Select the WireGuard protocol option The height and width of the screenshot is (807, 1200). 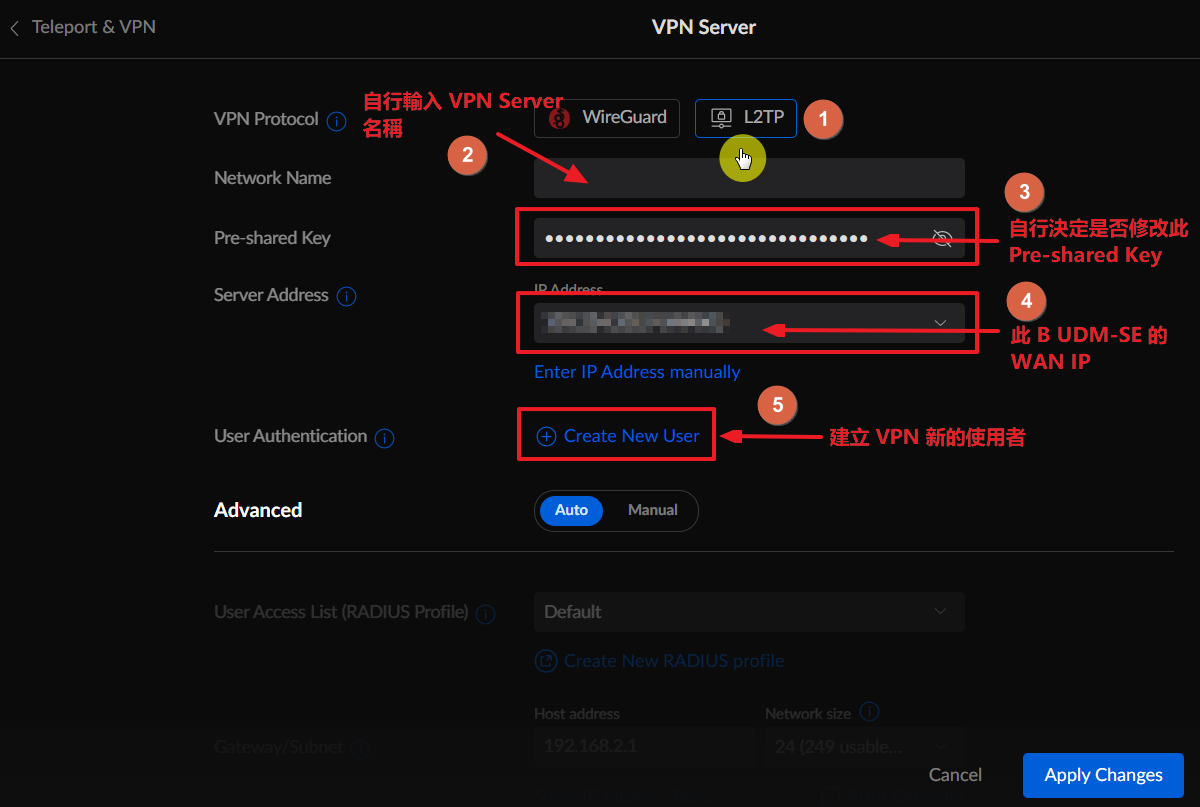click(607, 118)
